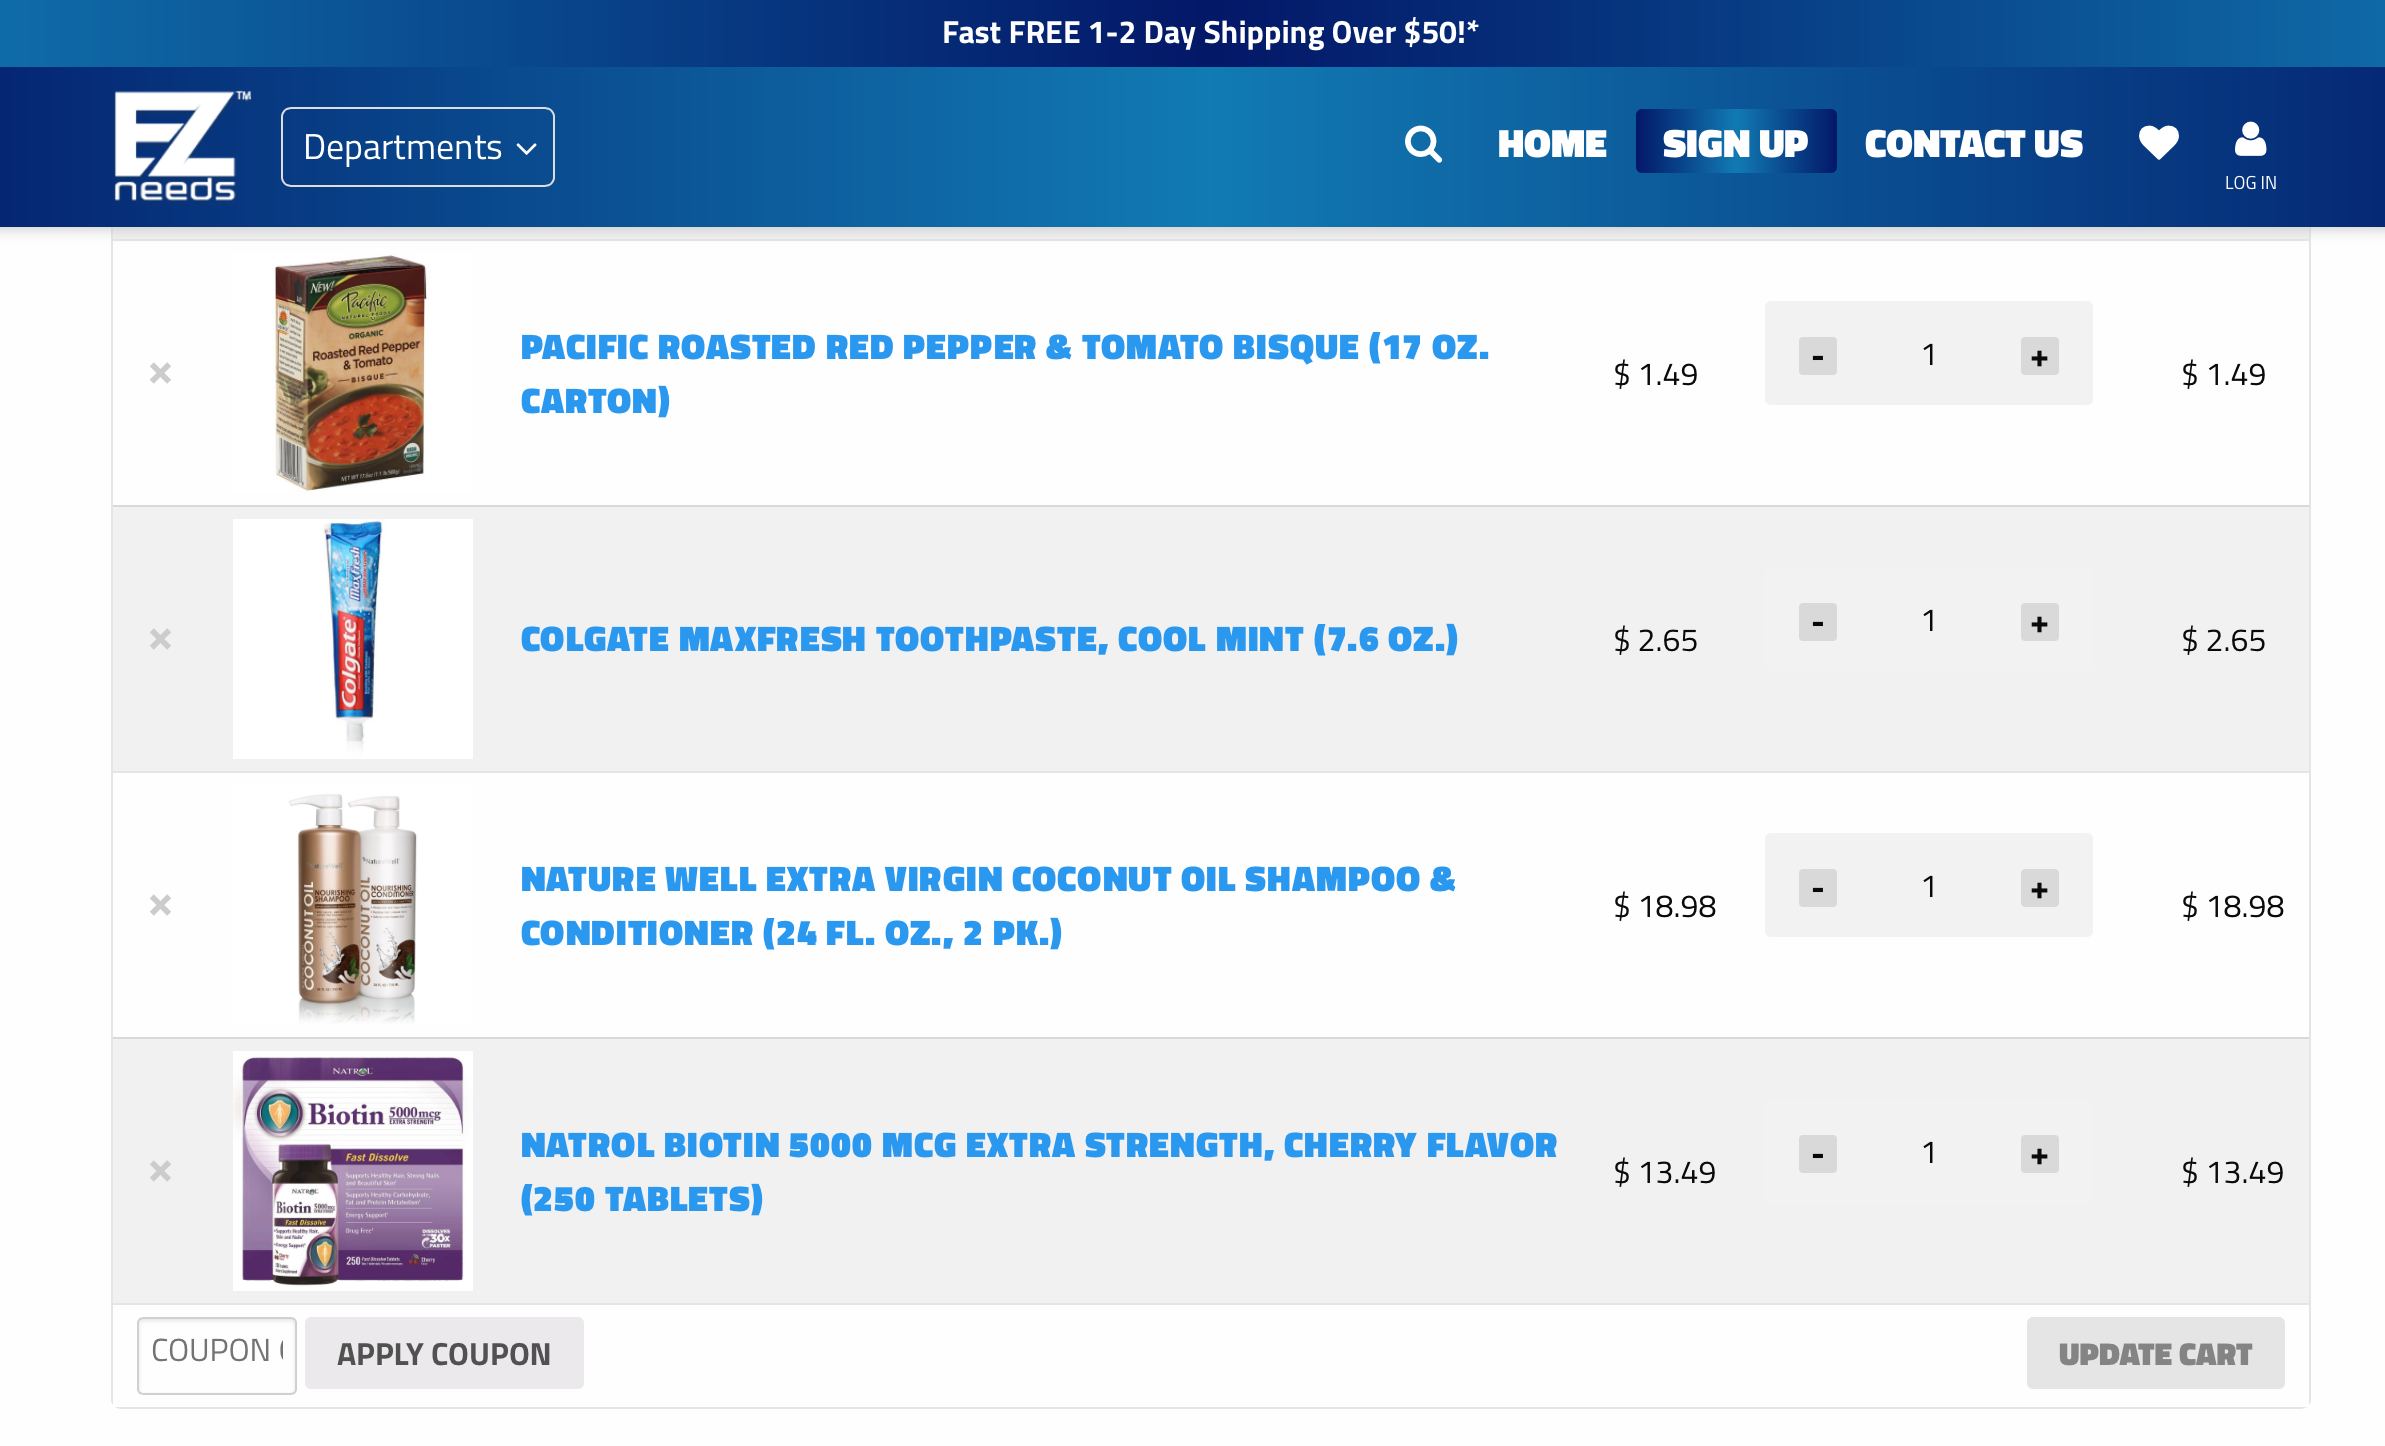
Task: Decrease quantity of Pacific Bisque
Action: [x=1817, y=356]
